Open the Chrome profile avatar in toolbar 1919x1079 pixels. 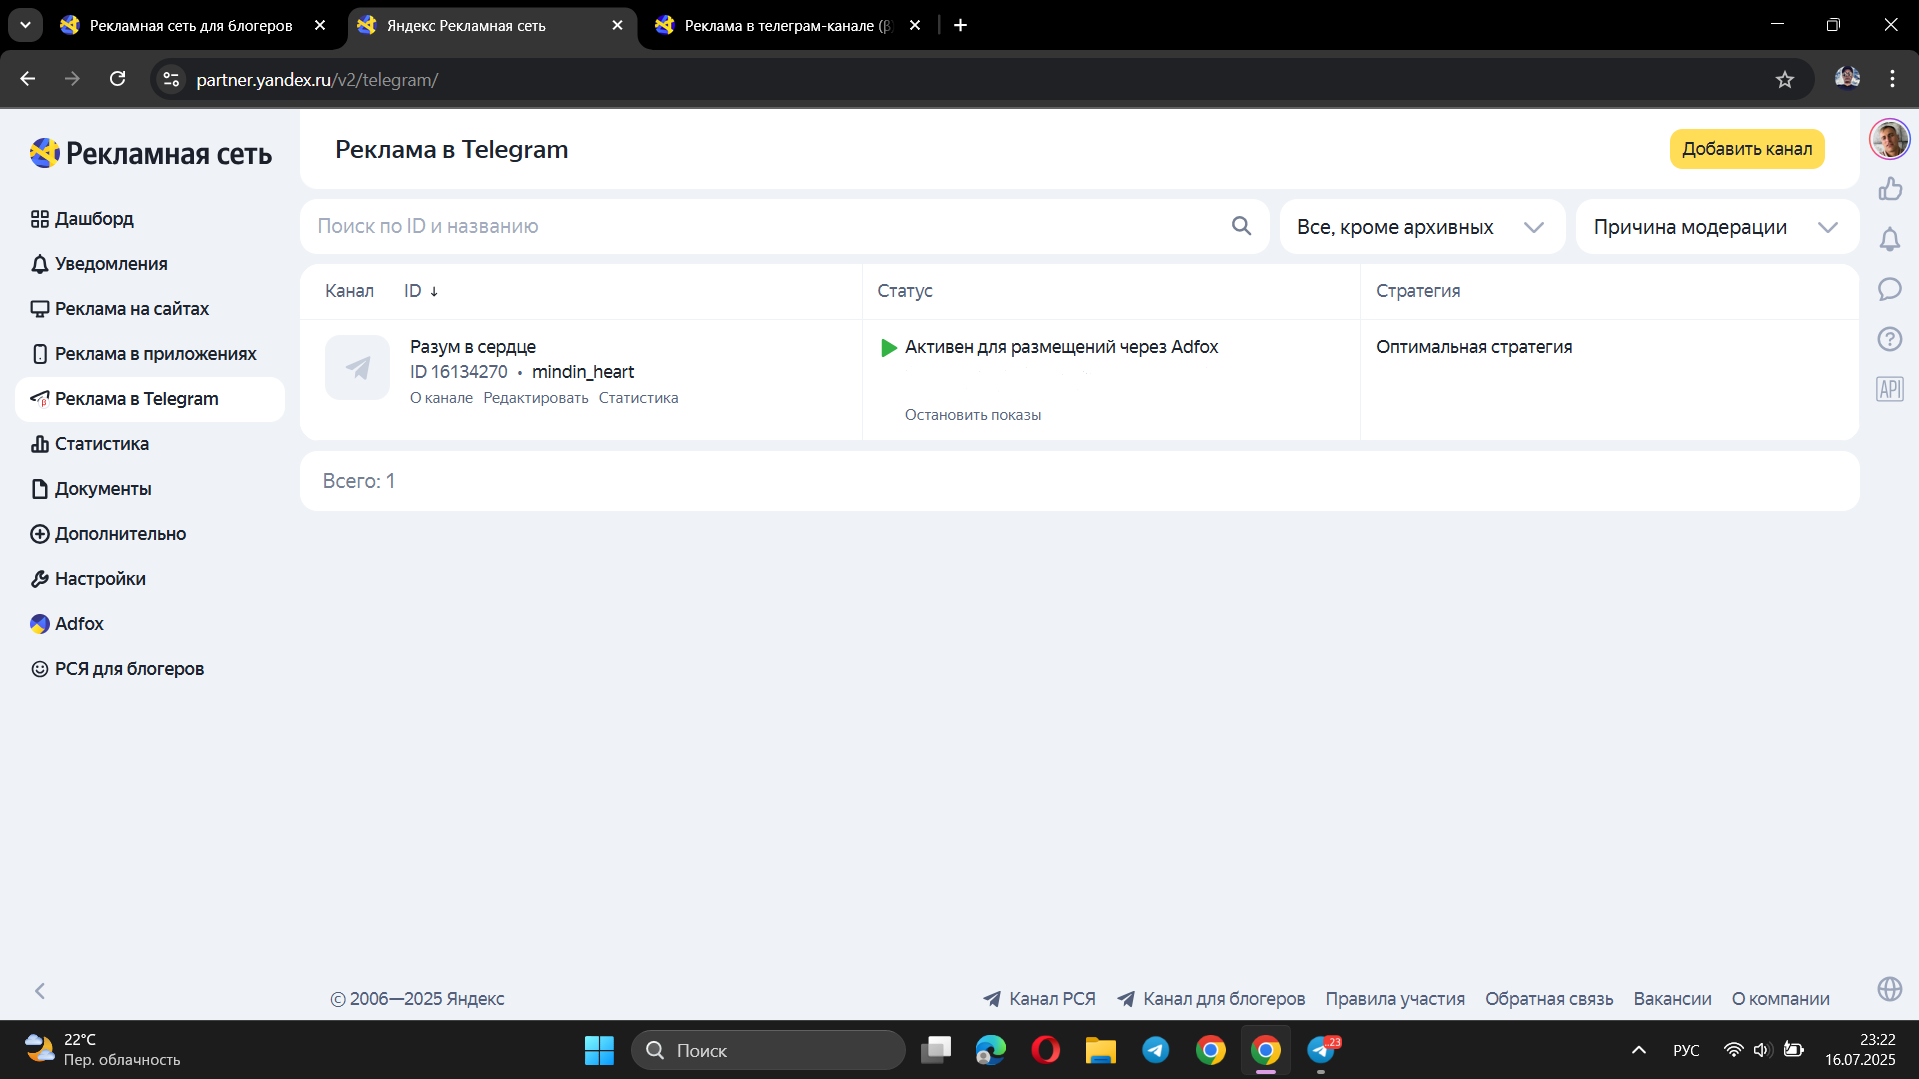point(1847,78)
